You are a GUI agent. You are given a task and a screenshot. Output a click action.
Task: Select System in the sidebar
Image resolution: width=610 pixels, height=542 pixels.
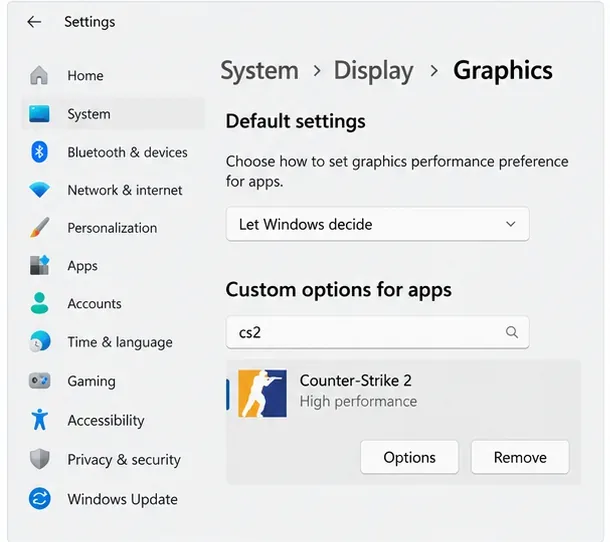(113, 114)
